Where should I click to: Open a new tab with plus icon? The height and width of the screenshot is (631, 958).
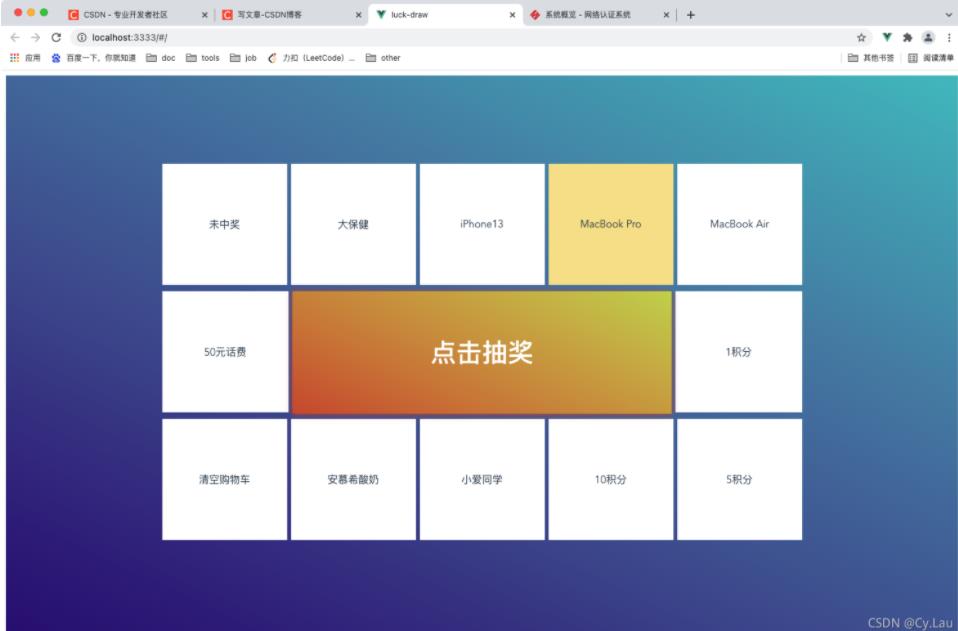691,15
